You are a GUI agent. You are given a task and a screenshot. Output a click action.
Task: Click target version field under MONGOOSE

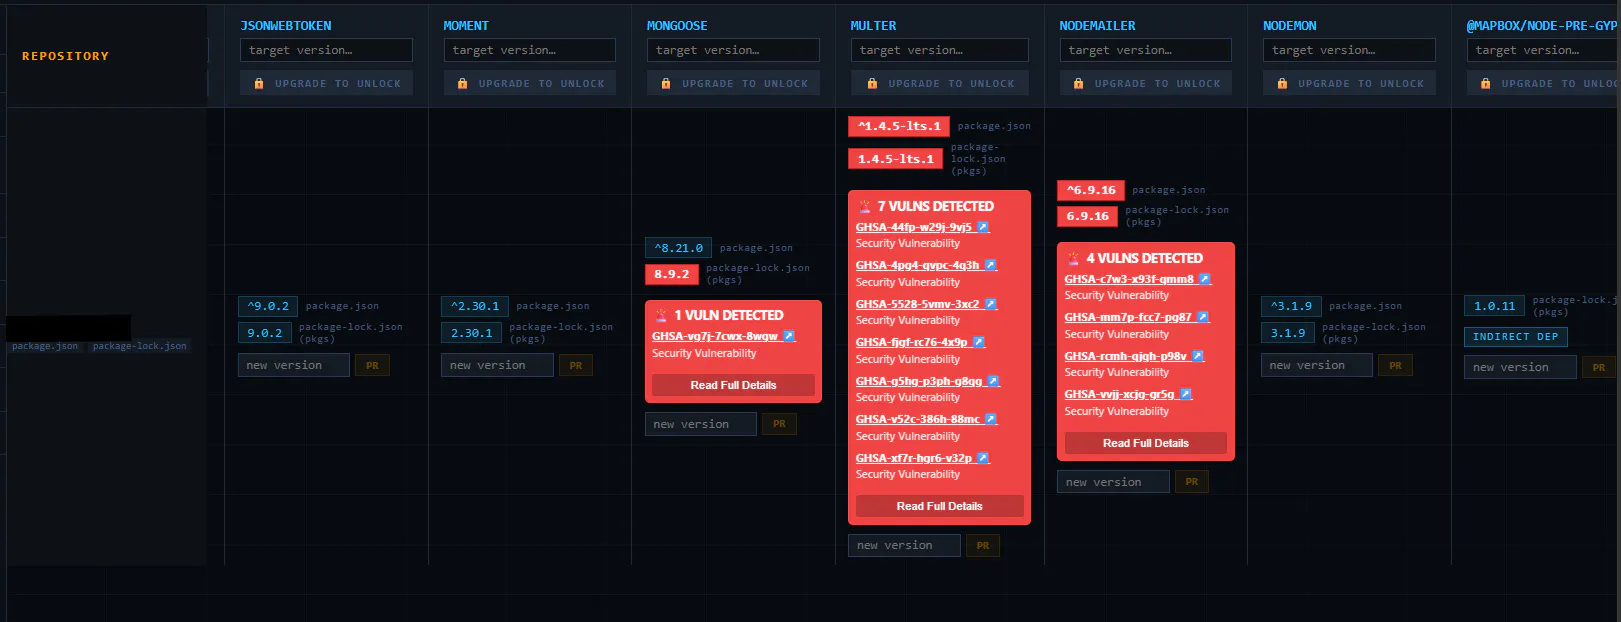pyautogui.click(x=734, y=50)
